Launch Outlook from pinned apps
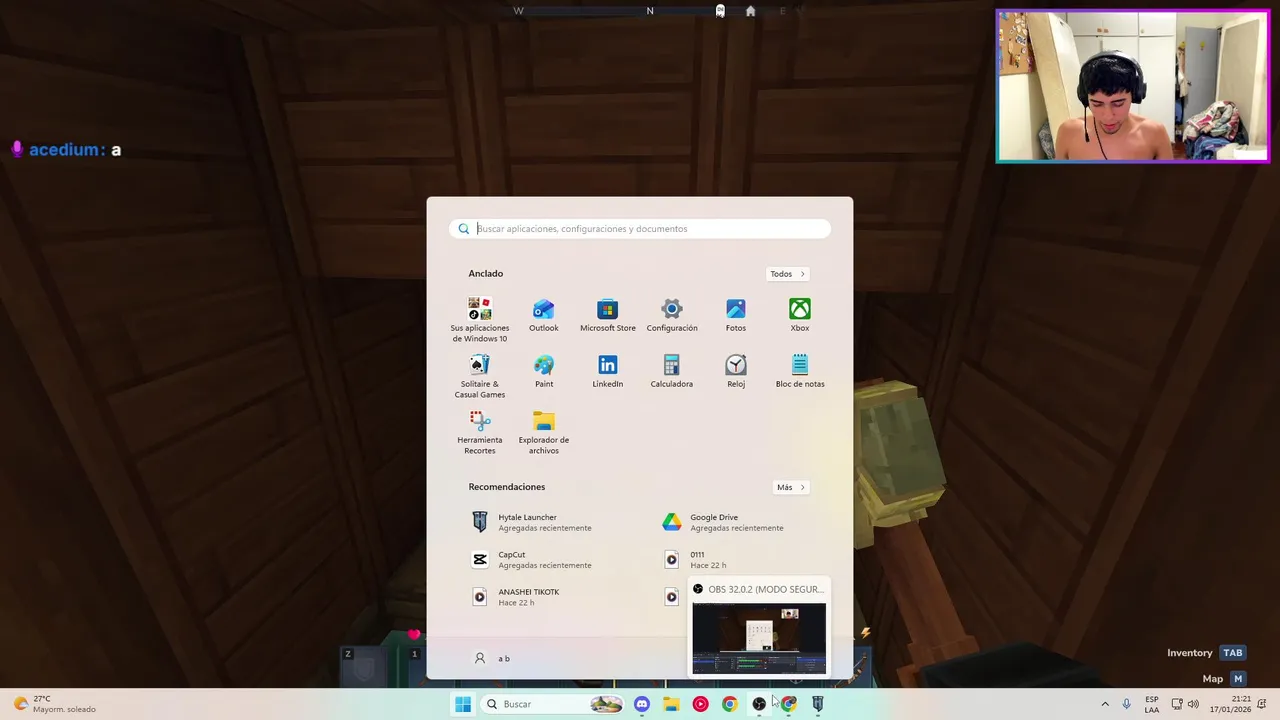This screenshot has width=1280, height=720. (543, 315)
